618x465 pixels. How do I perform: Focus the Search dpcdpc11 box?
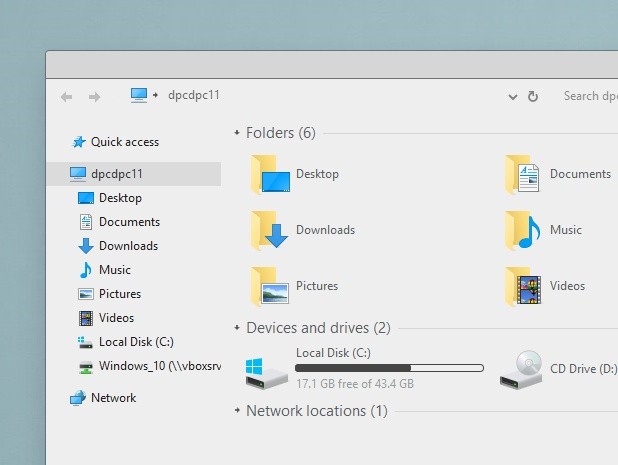[x=590, y=96]
